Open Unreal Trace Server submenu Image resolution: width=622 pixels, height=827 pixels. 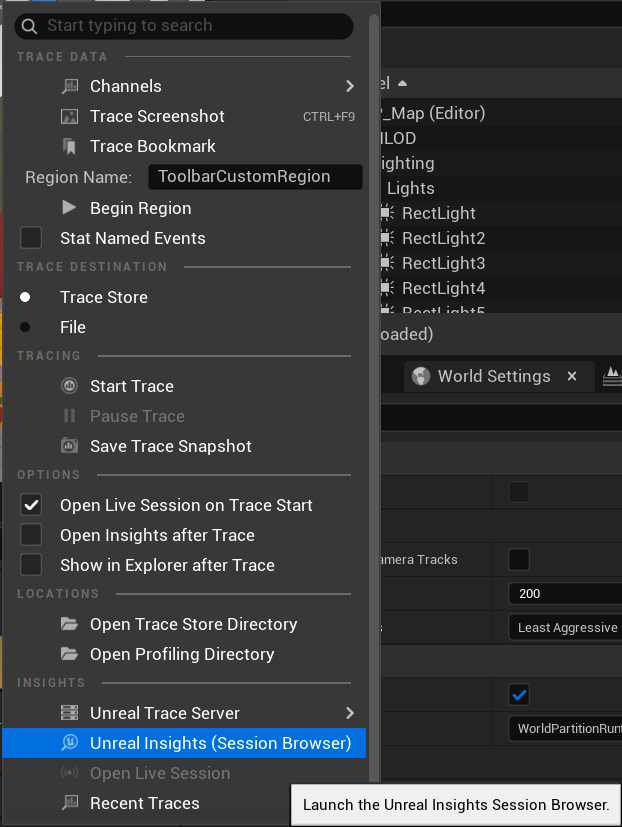[x=184, y=713]
